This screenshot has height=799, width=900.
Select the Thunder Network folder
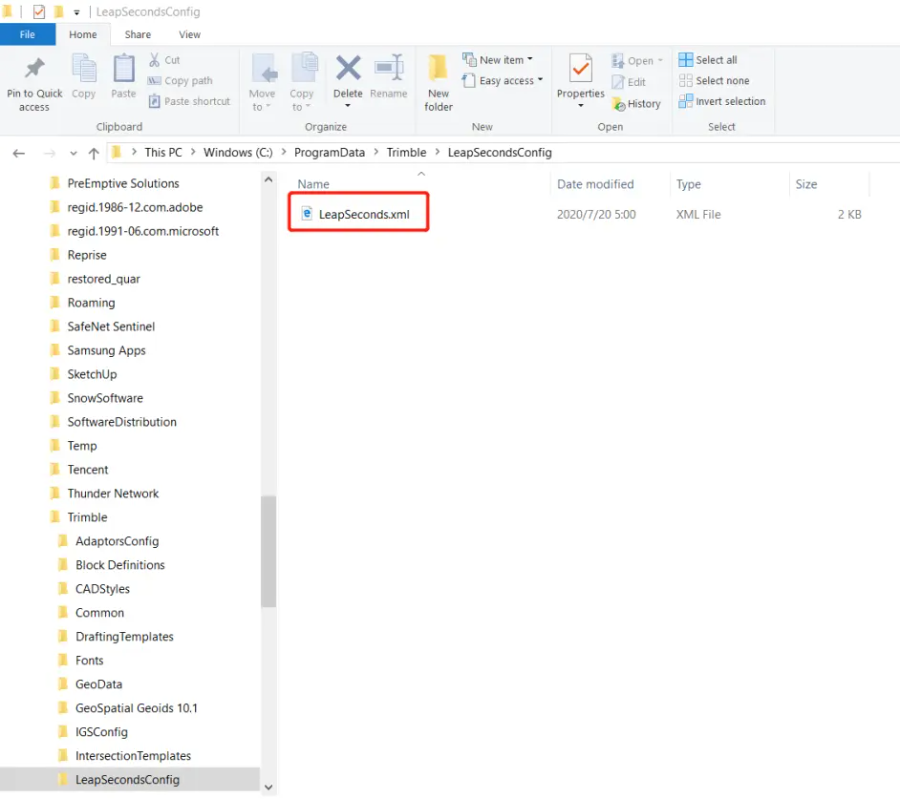pos(113,494)
